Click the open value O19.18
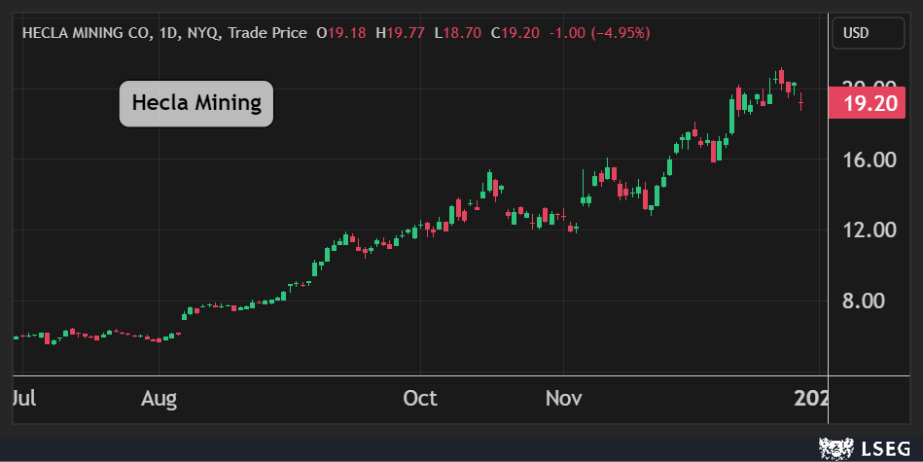 click(x=342, y=33)
